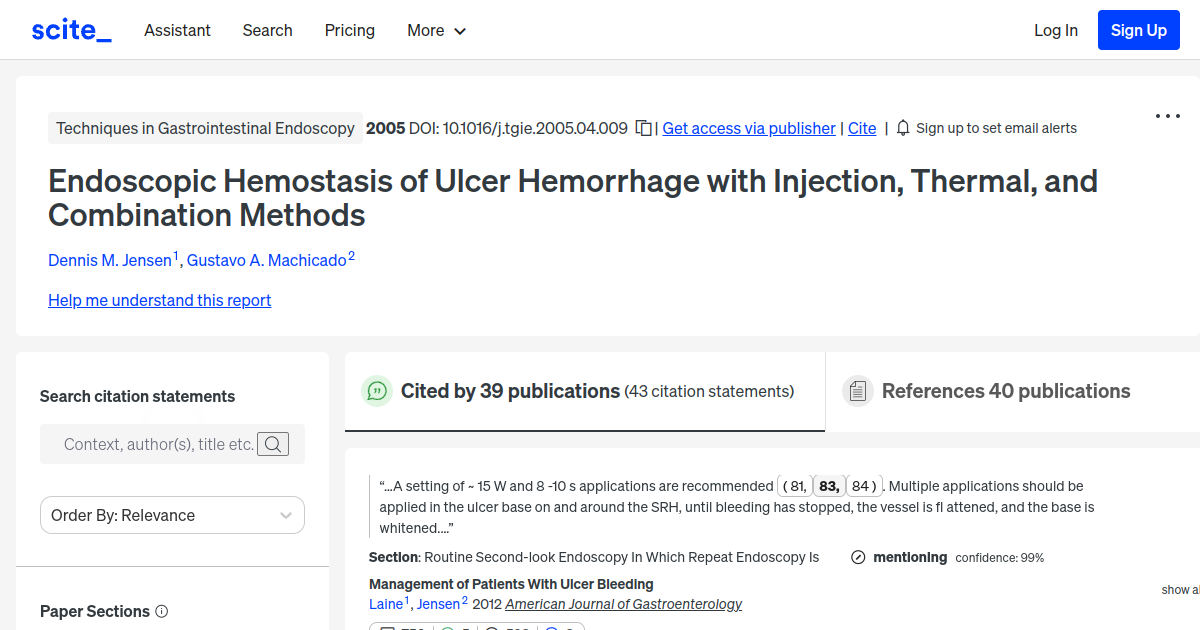This screenshot has height=630, width=1200.
Task: Click the bell icon for email alerts
Action: [903, 128]
